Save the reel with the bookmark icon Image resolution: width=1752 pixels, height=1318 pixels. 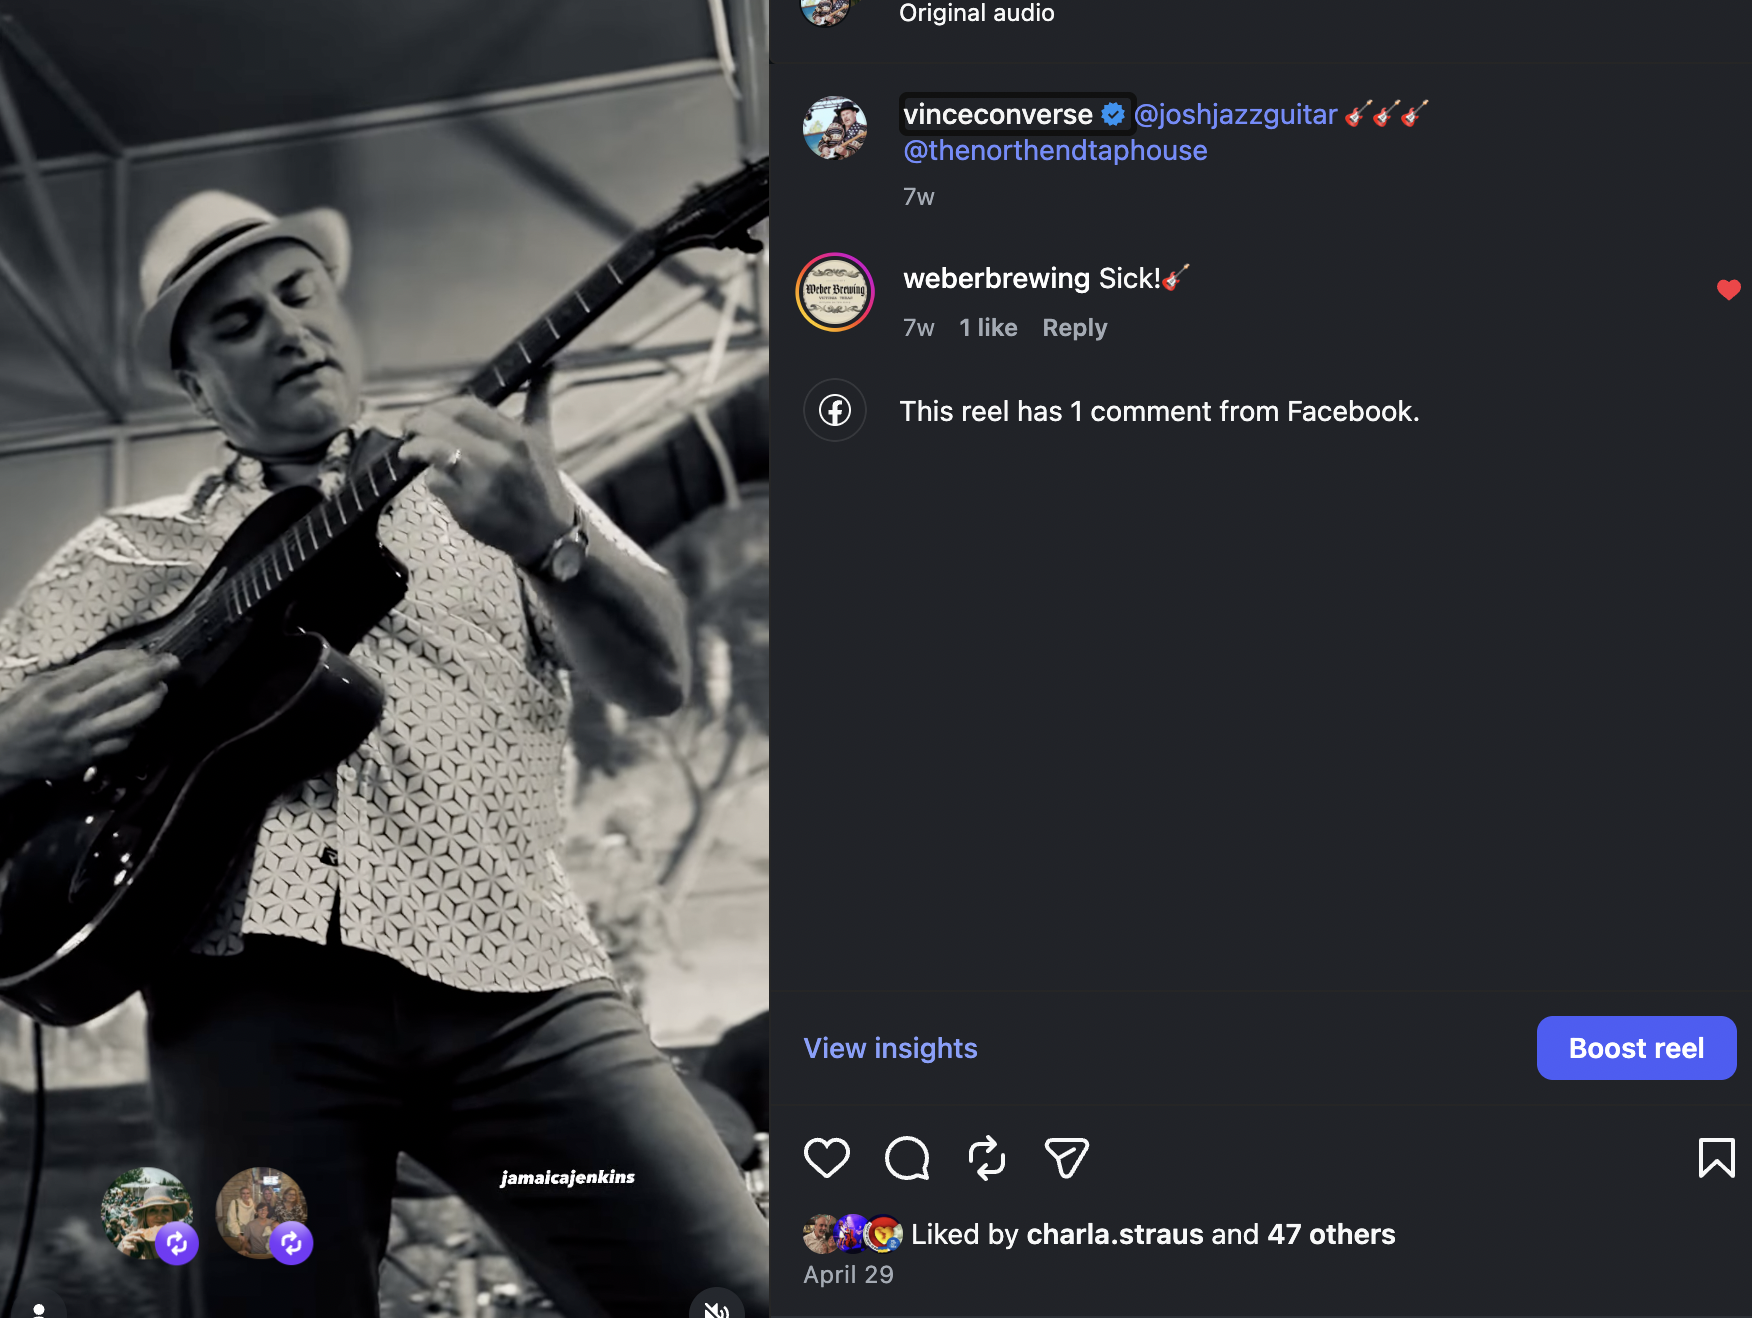[x=1716, y=1158]
